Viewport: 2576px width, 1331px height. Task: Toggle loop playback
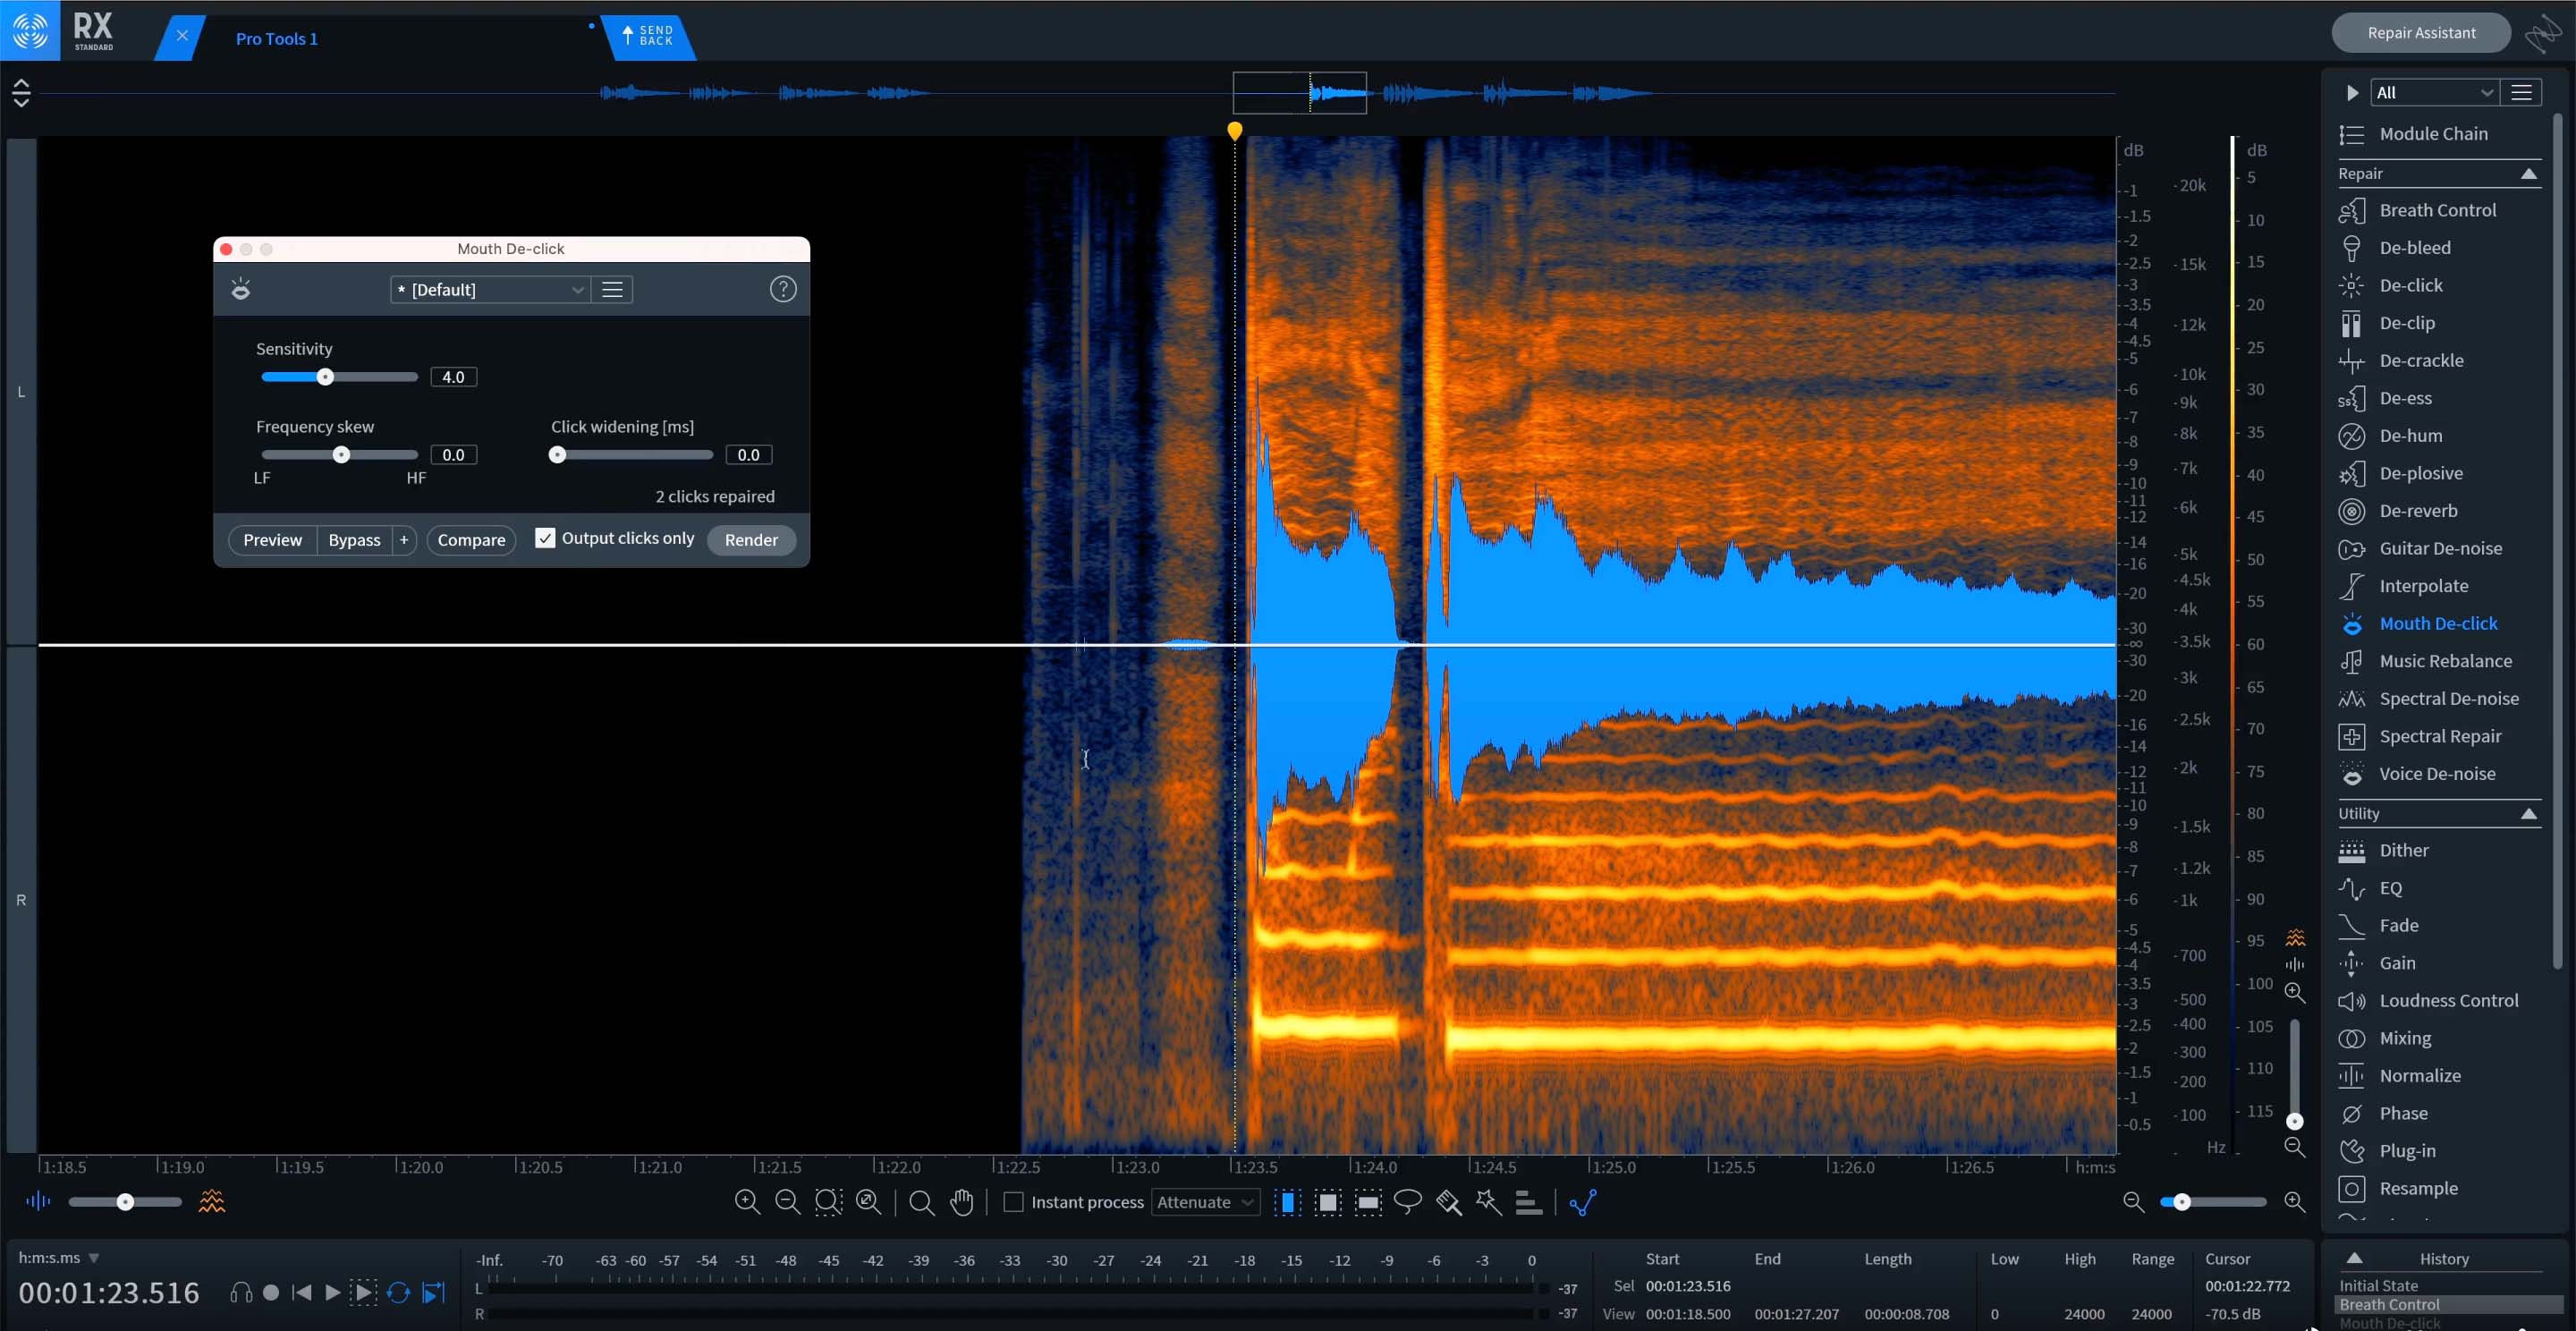point(398,1293)
